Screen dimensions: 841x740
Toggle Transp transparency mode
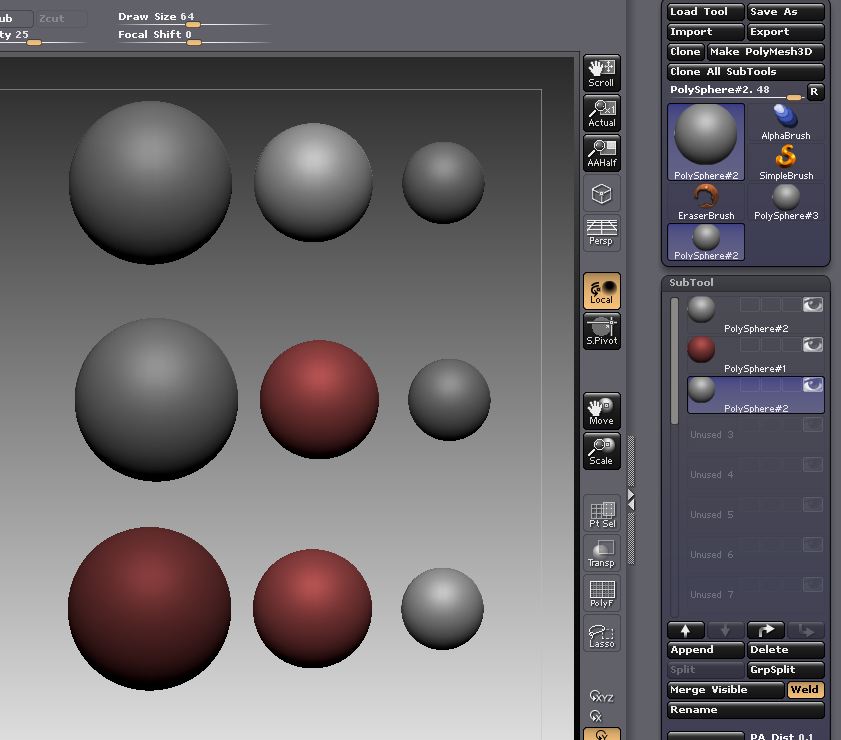[601, 553]
